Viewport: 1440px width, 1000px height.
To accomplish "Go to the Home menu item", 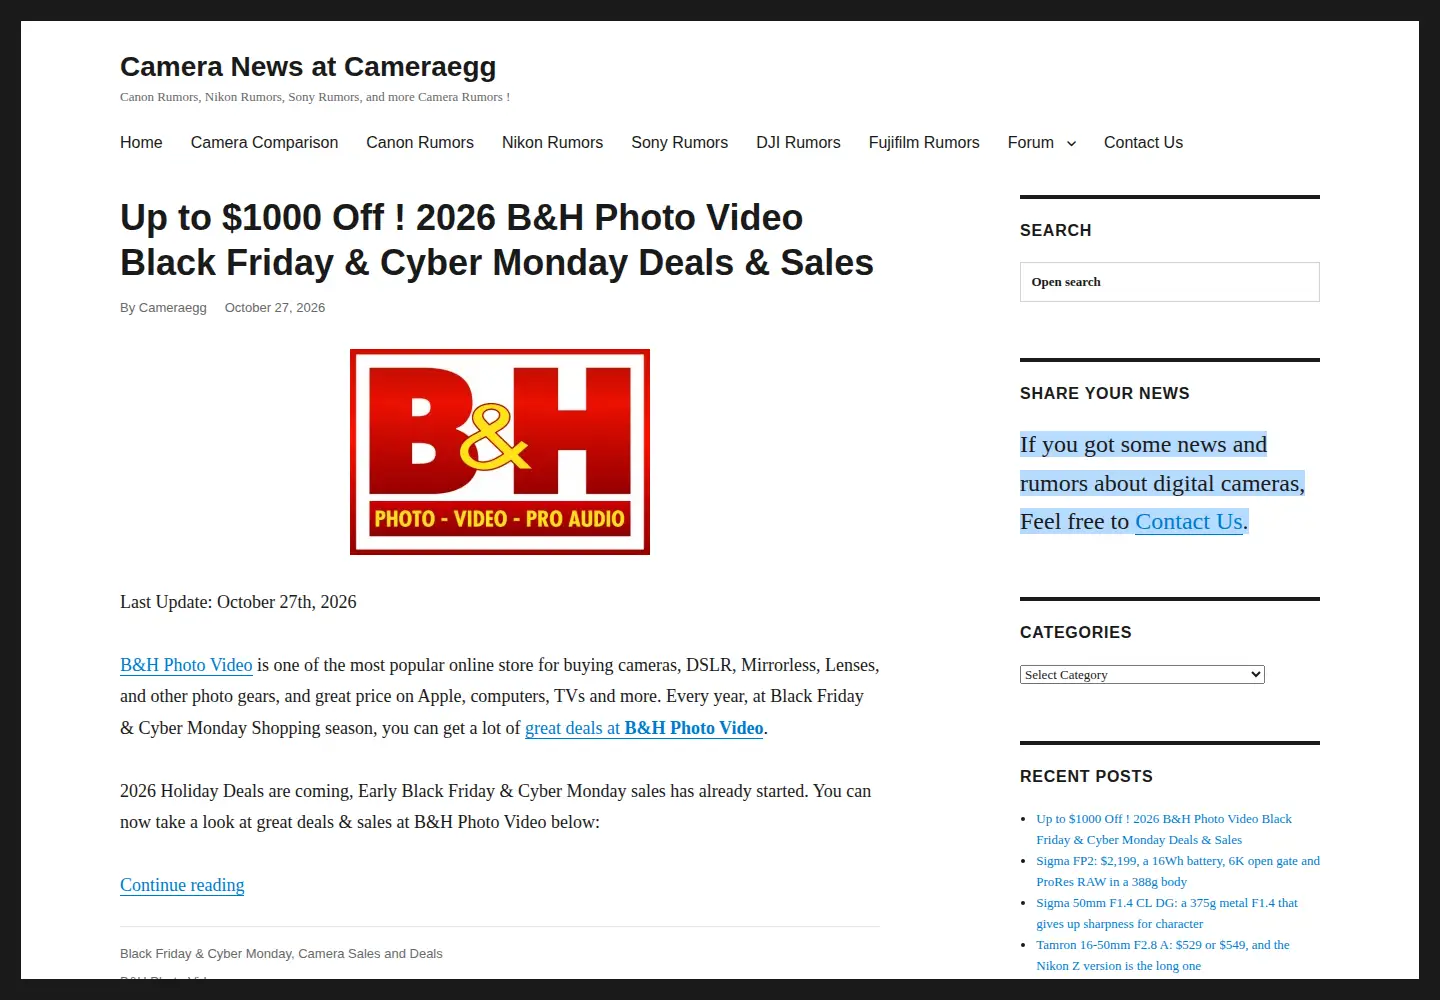I will pos(141,143).
